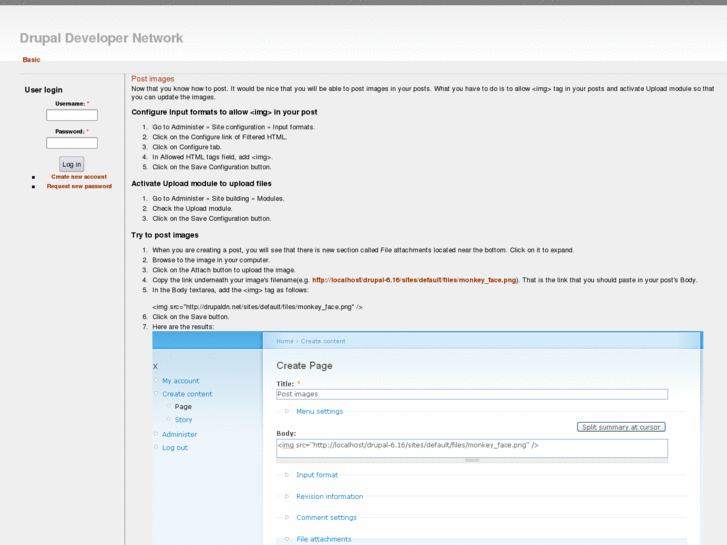
Task: Expand the Input format section
Action: click(317, 475)
